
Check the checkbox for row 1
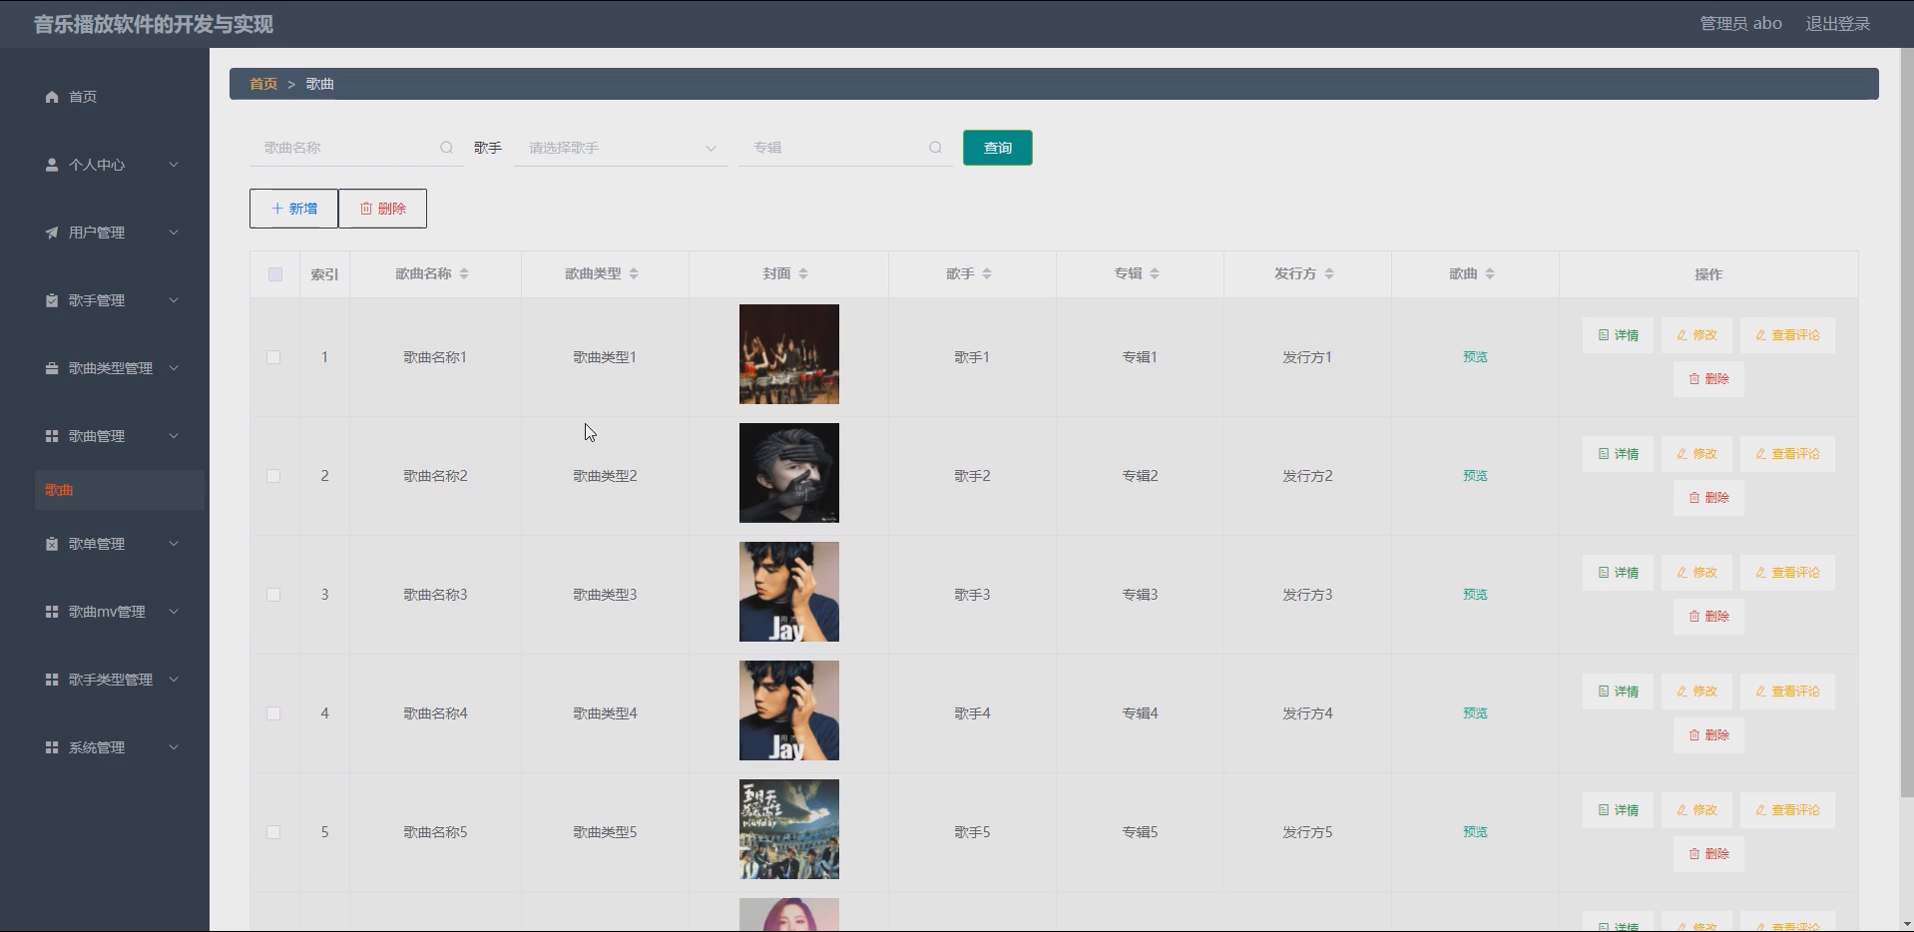(x=274, y=358)
